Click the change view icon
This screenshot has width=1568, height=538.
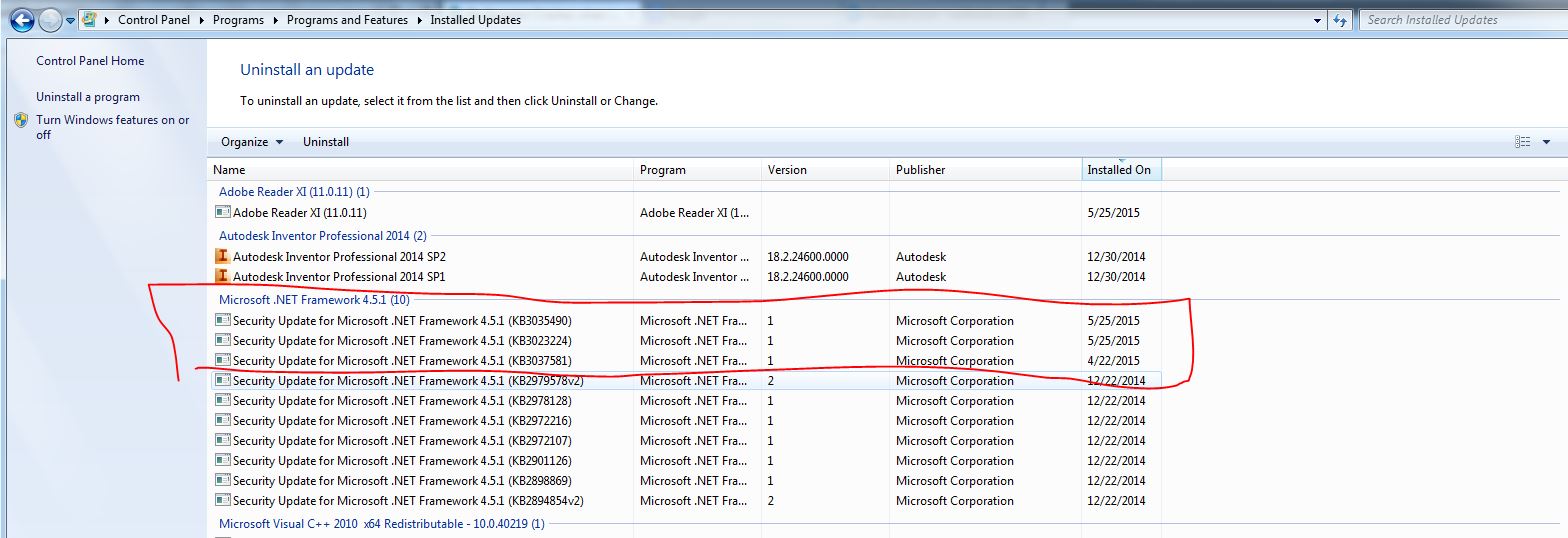point(1523,142)
